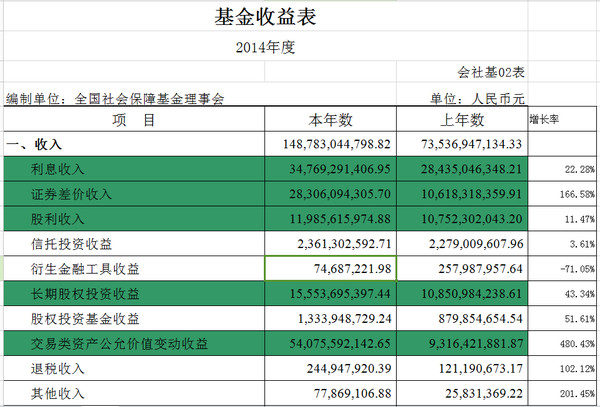Click the 2014年度 cell
The height and width of the screenshot is (407, 600).
[x=266, y=47]
